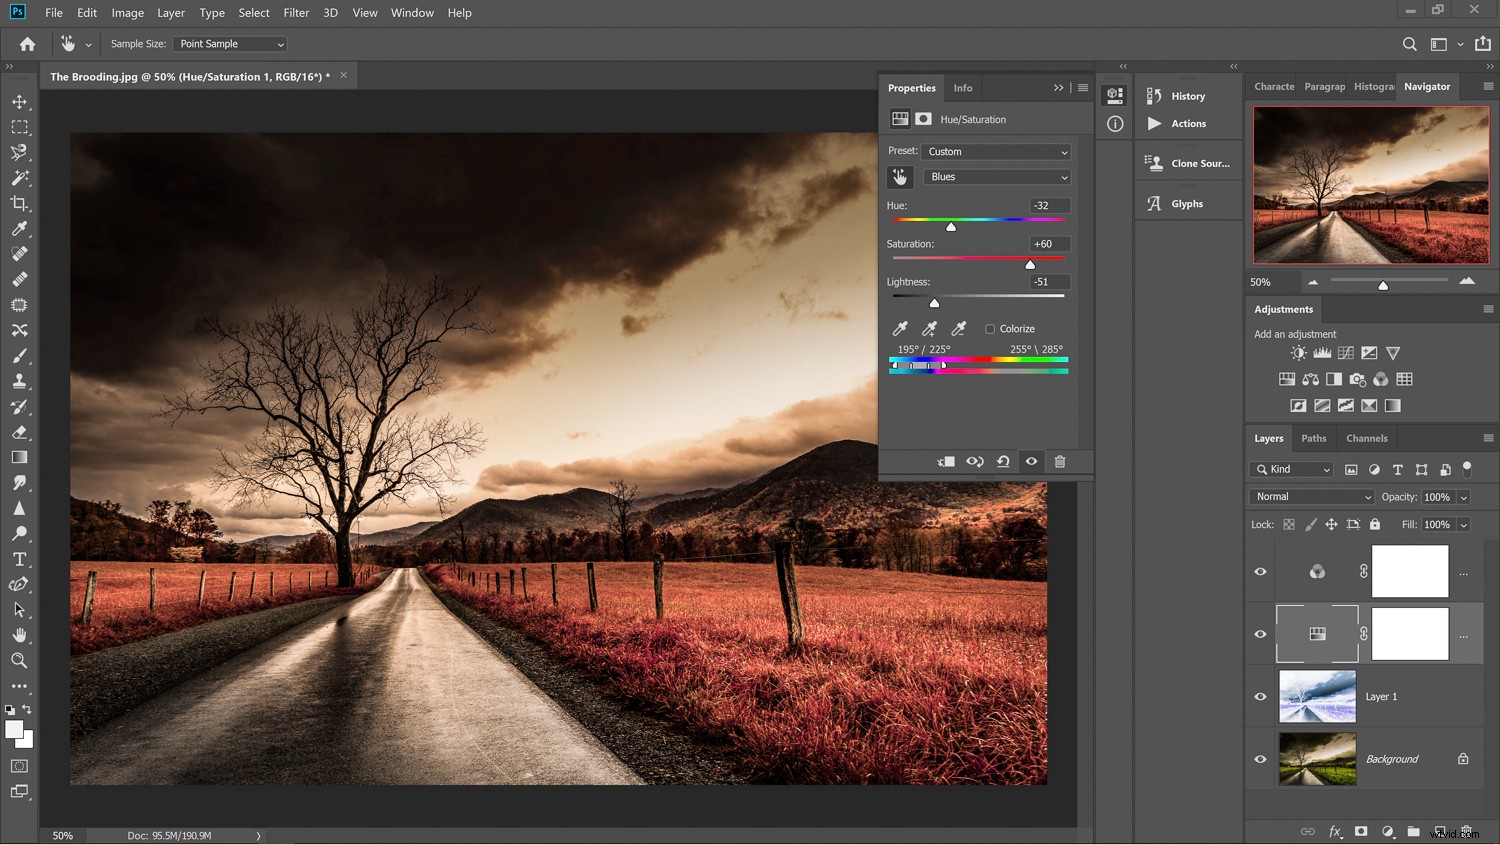This screenshot has width=1500, height=844.
Task: Add a Curves adjustment layer
Action: click(x=1346, y=352)
